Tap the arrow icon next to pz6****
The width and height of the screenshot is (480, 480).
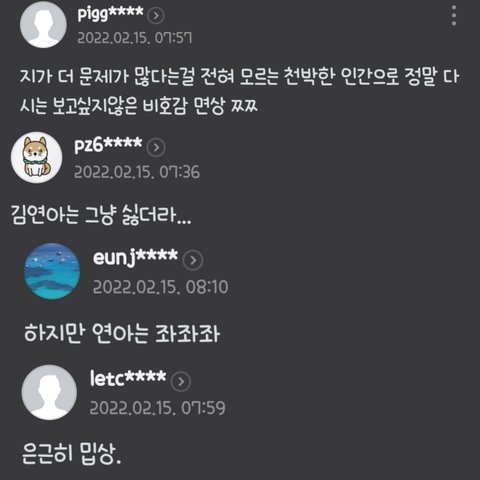pyautogui.click(x=156, y=147)
